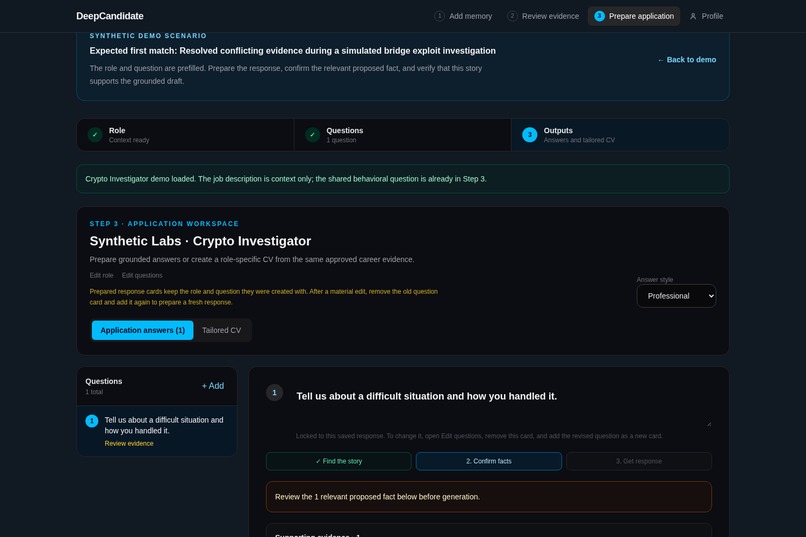Open the Answer style dropdown
This screenshot has width=806, height=537.
pyautogui.click(x=676, y=296)
